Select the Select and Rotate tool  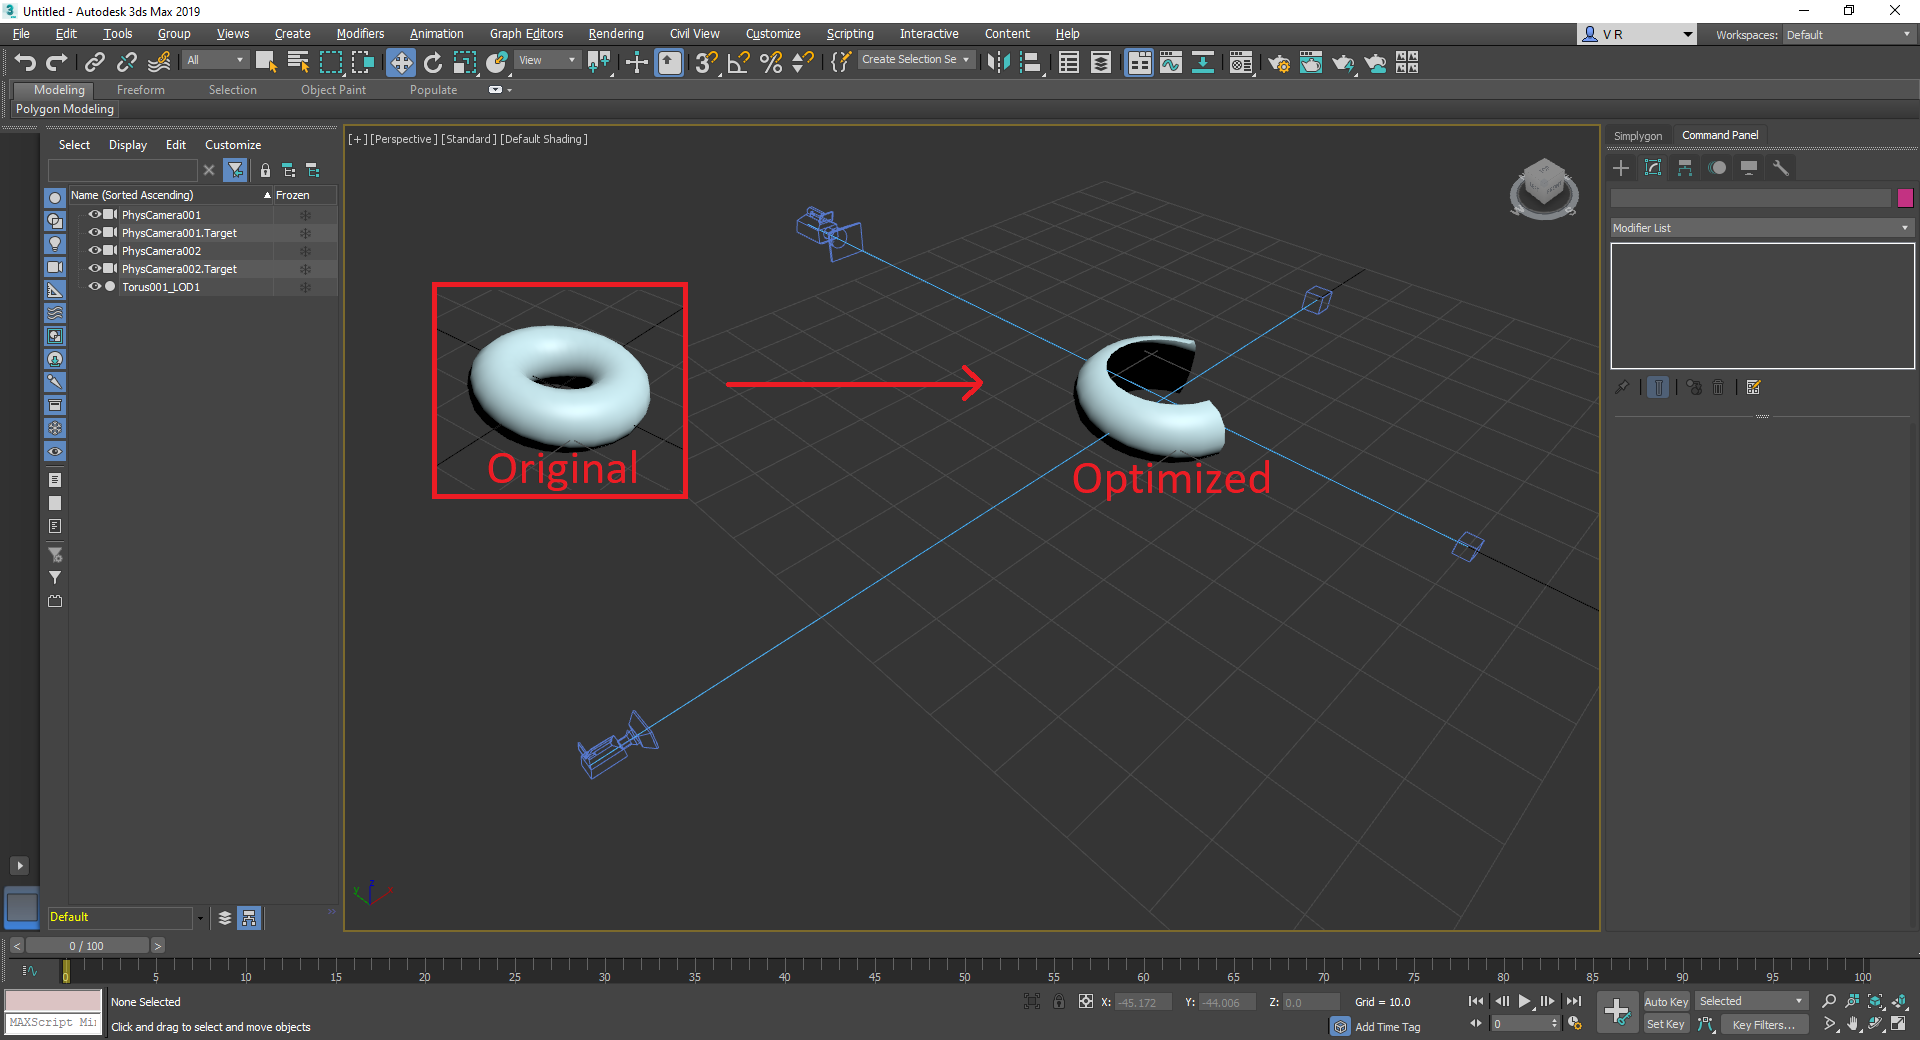[432, 63]
